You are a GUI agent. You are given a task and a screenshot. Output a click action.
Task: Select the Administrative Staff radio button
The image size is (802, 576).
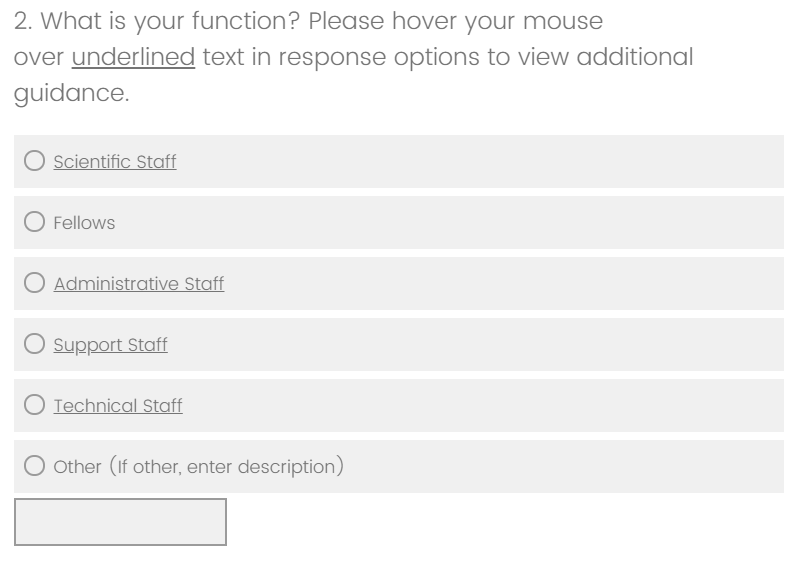point(35,284)
